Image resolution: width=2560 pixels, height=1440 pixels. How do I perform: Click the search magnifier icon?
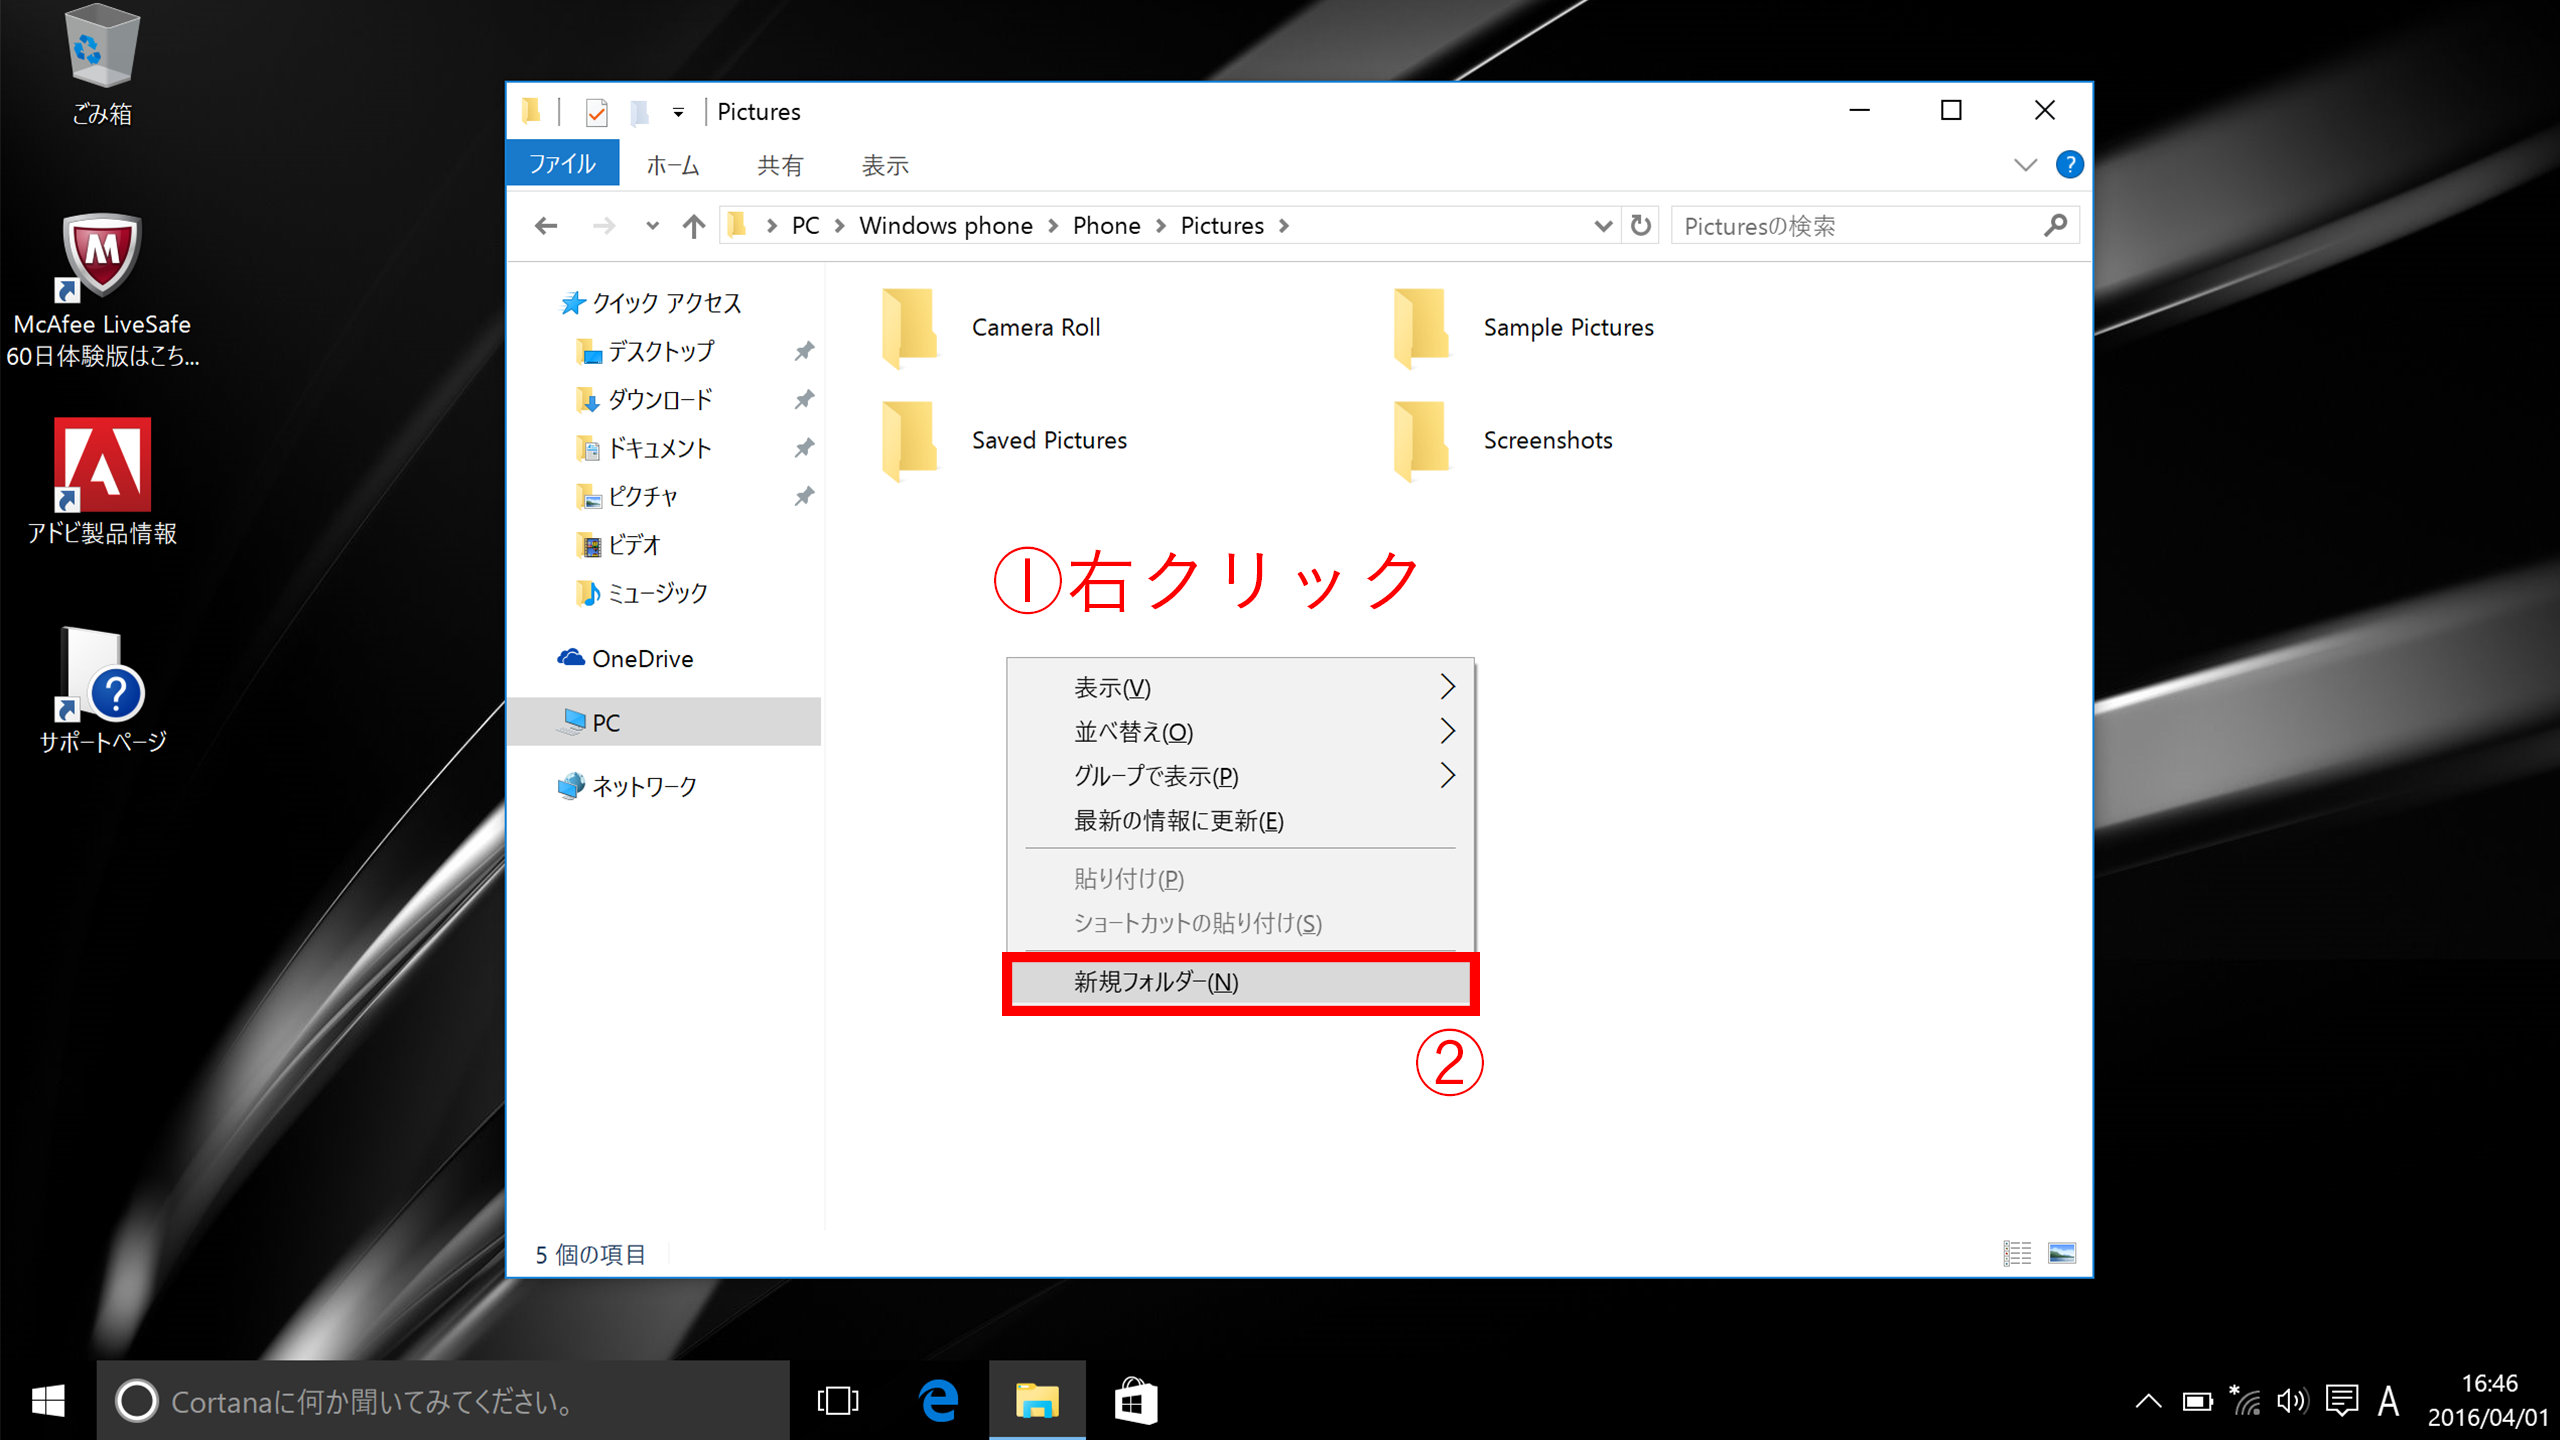coord(2055,226)
